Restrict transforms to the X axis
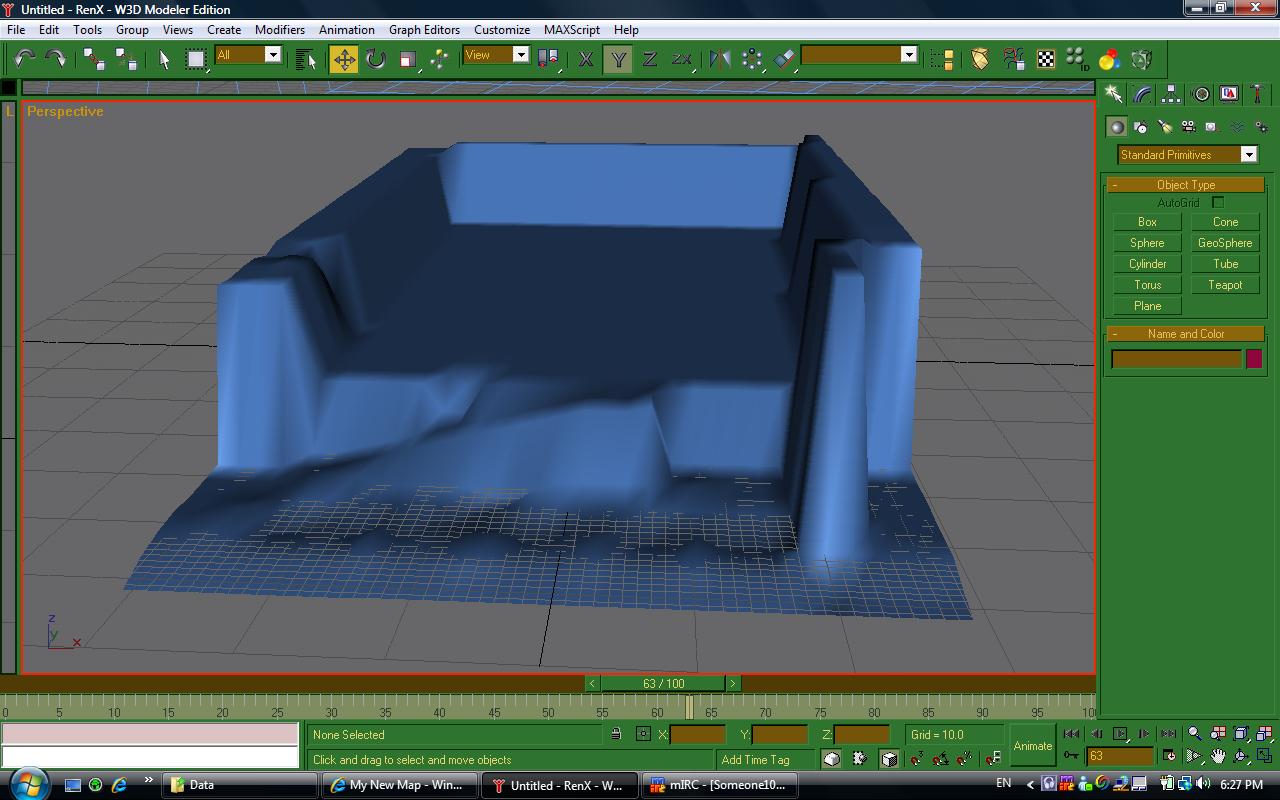1280x800 pixels. click(x=586, y=60)
